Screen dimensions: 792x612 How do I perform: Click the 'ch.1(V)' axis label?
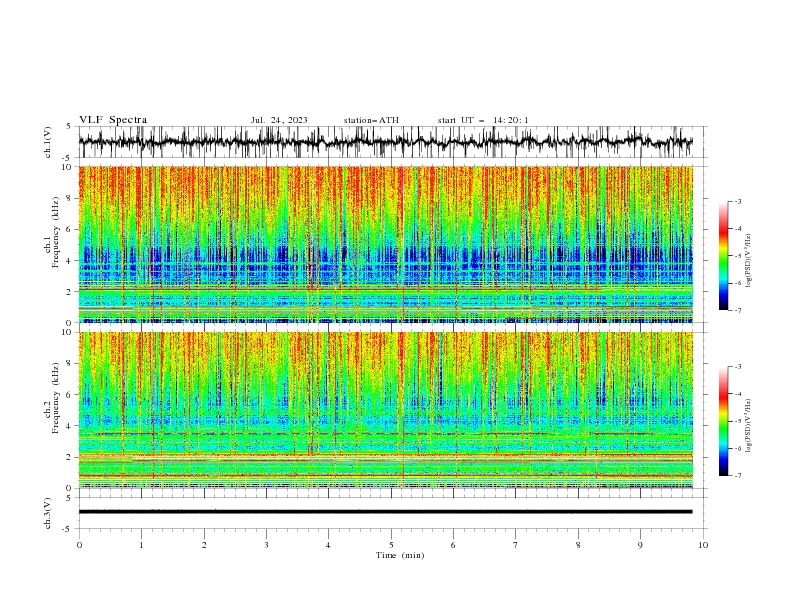48,142
